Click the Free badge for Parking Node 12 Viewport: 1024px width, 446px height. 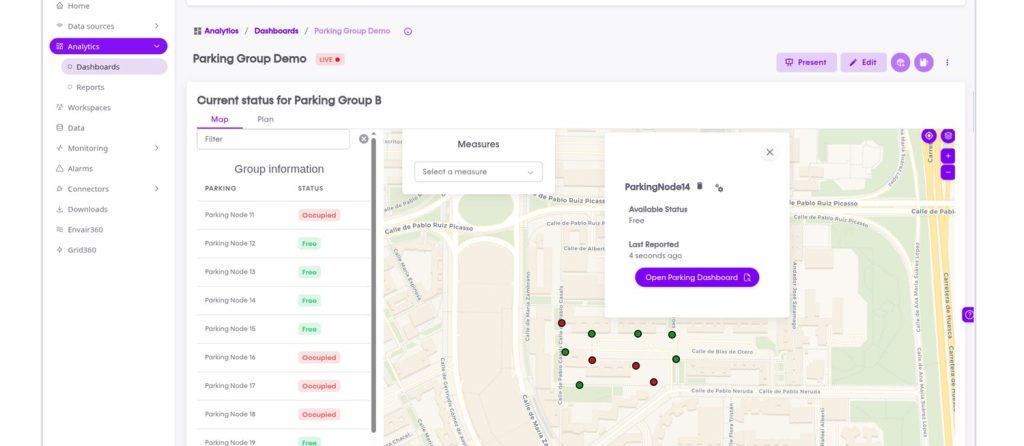coord(310,244)
